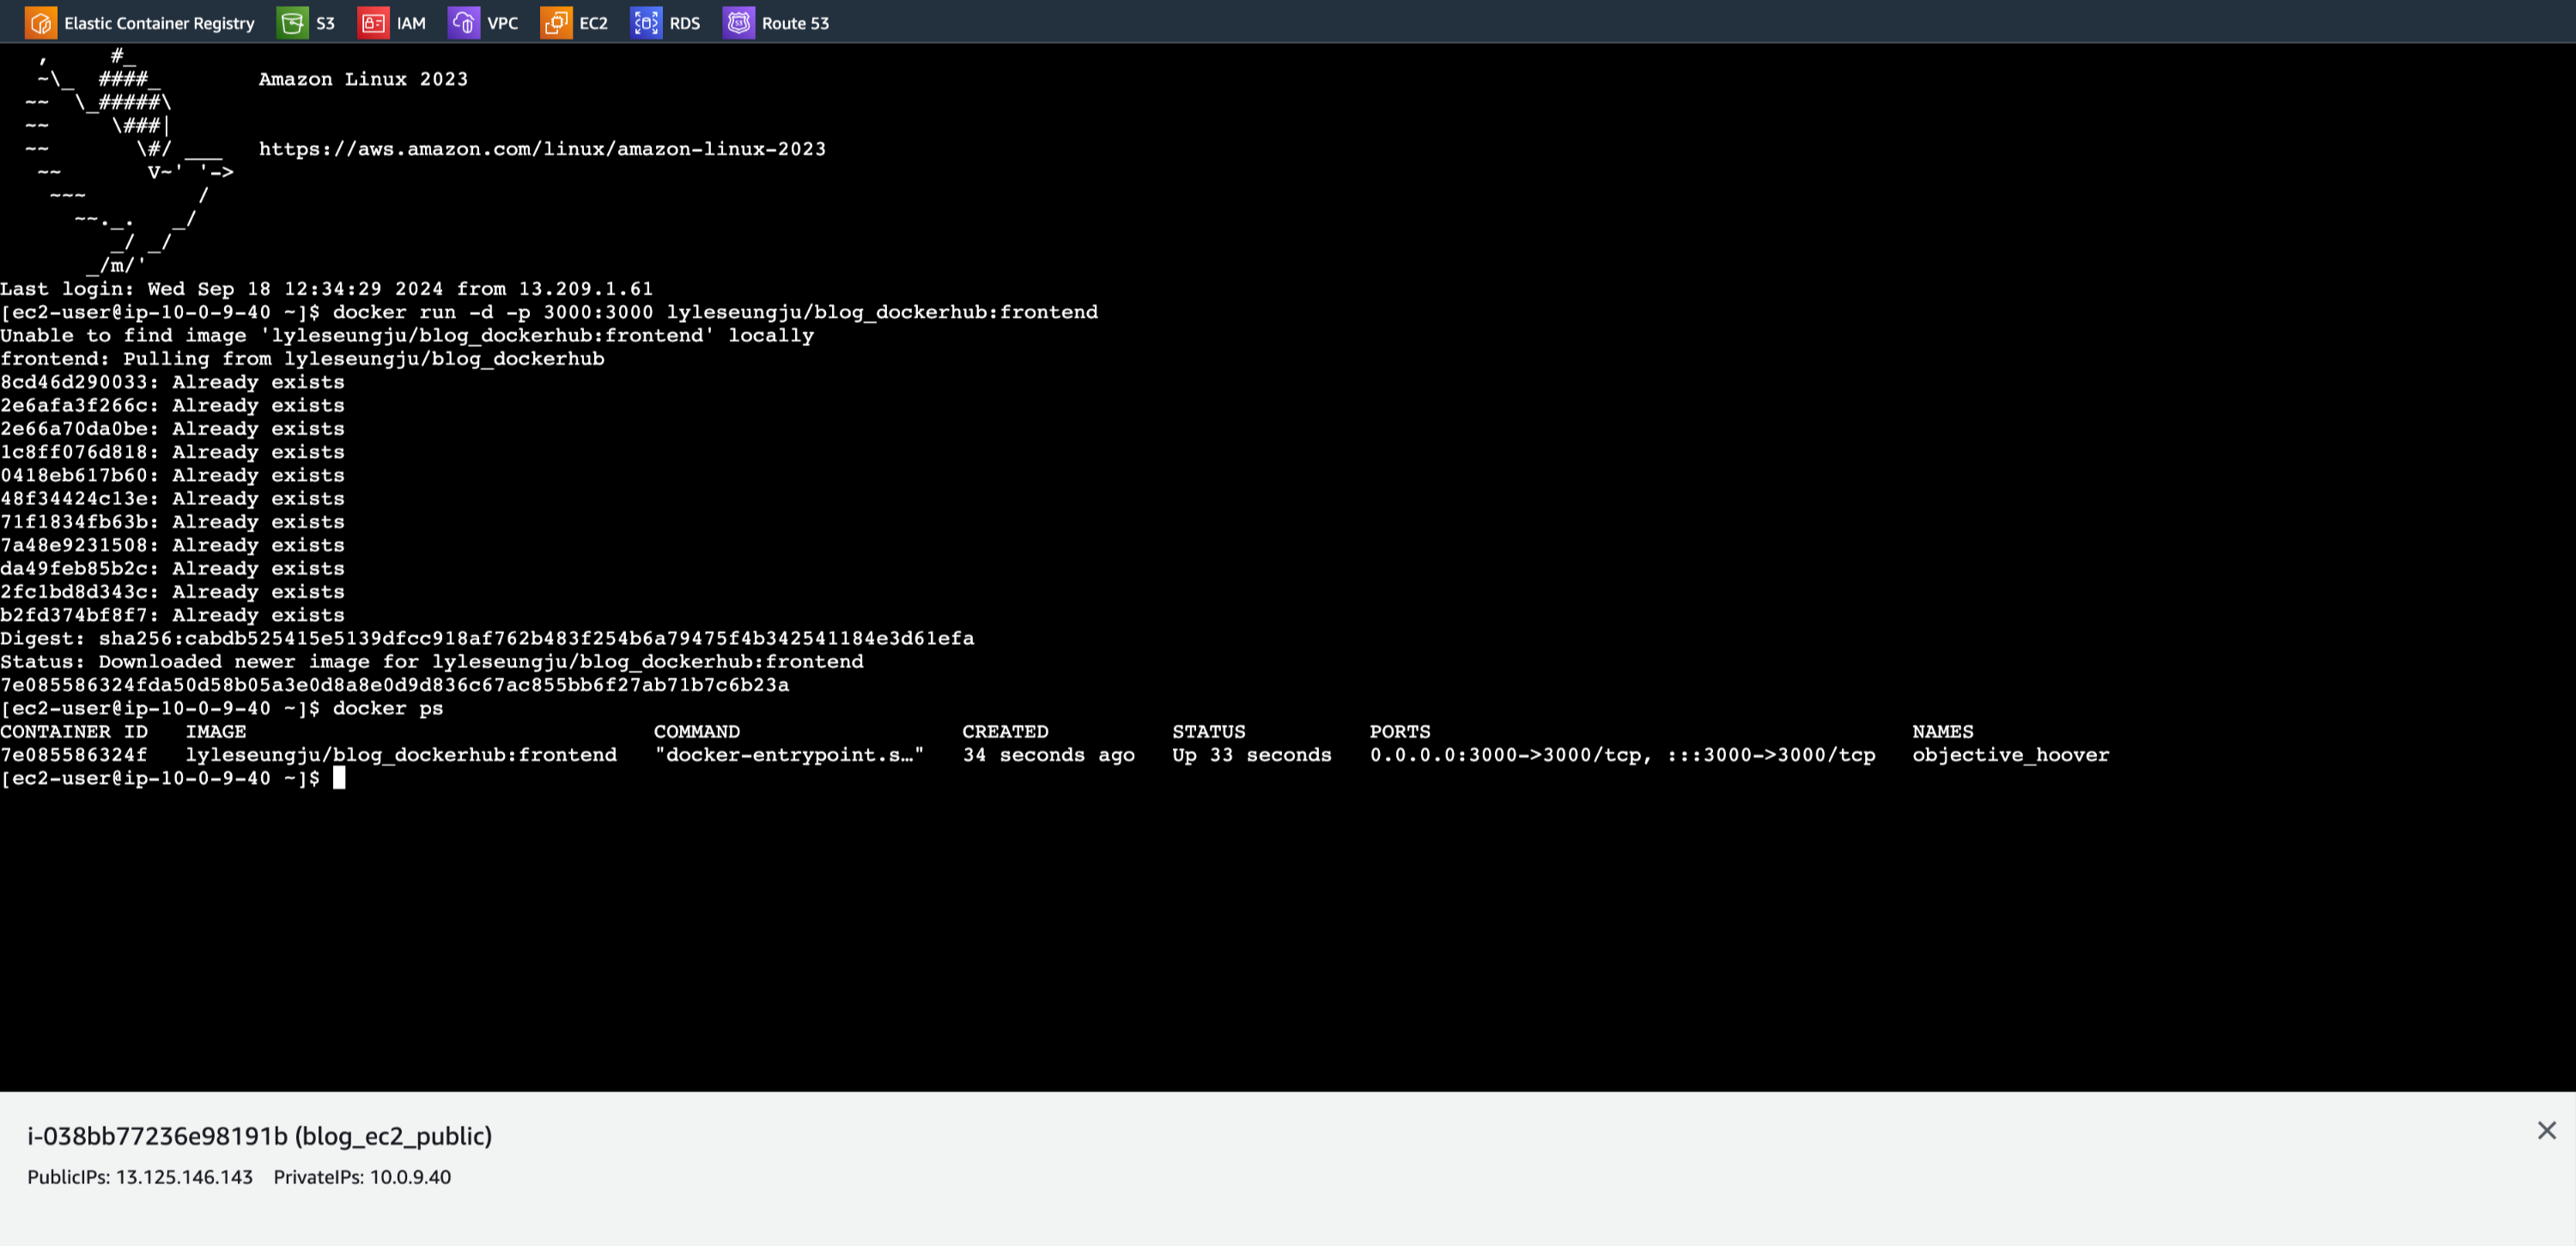Click the blue RDS icon
The image size is (2576, 1246).
[x=646, y=23]
